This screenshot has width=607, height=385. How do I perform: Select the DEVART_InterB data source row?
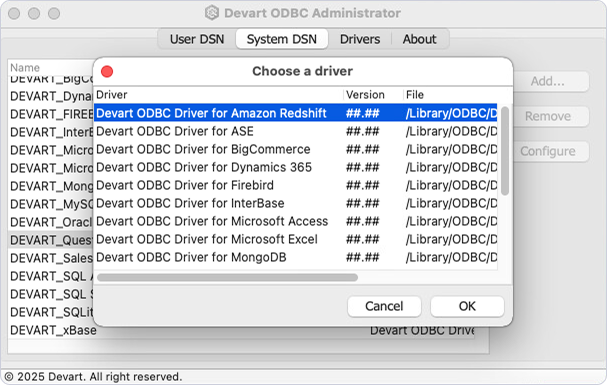pyautogui.click(x=51, y=132)
